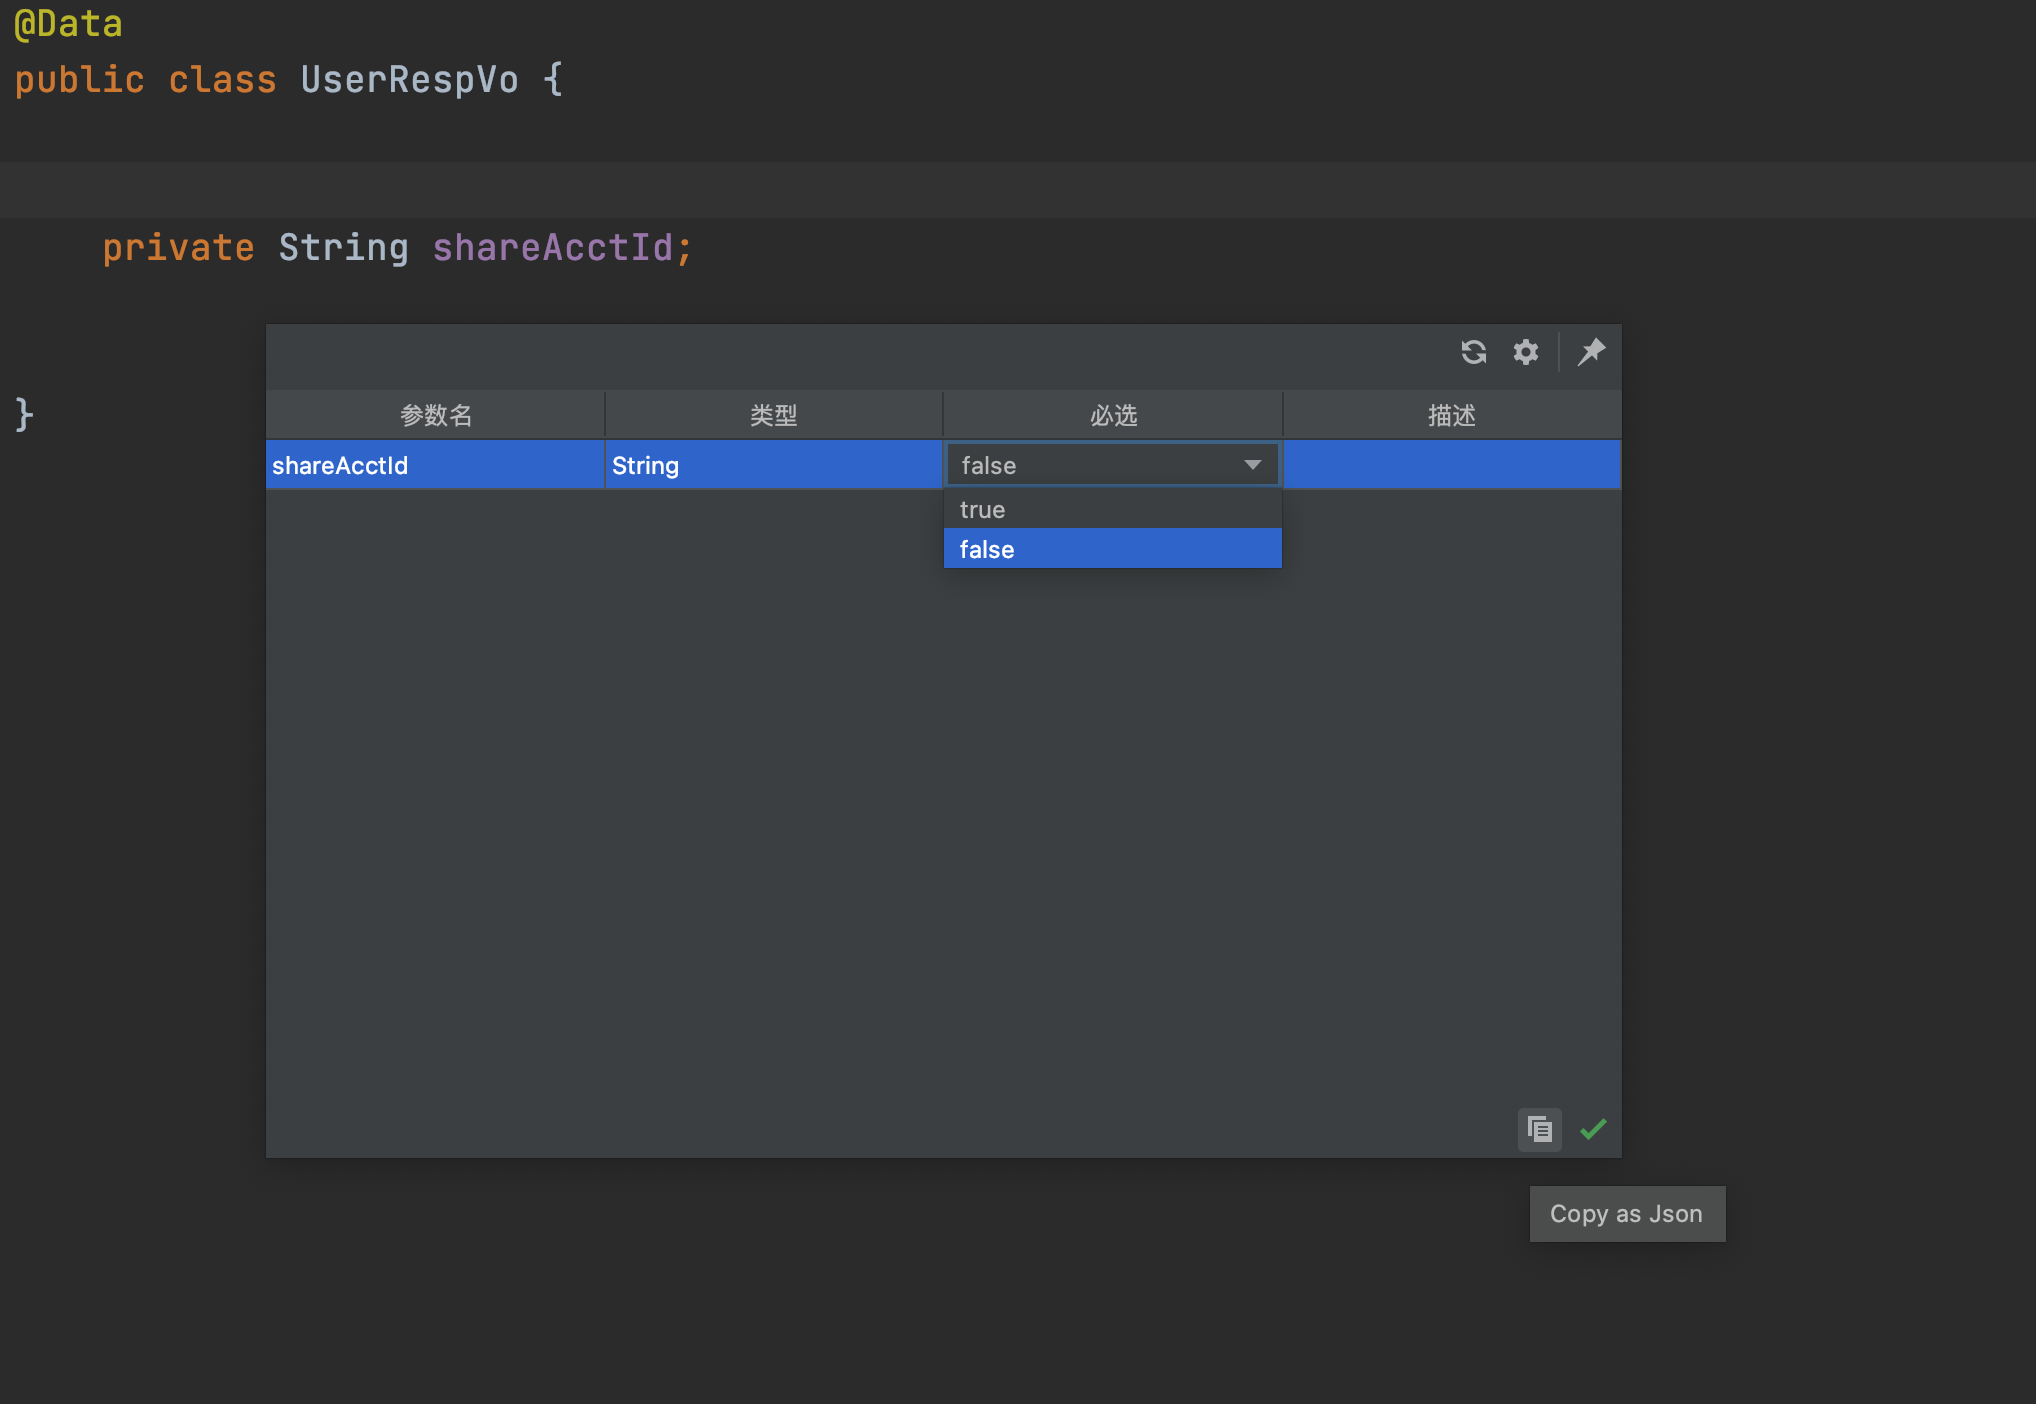Open settings via the gear icon
This screenshot has height=1404, width=2036.
1525,352
